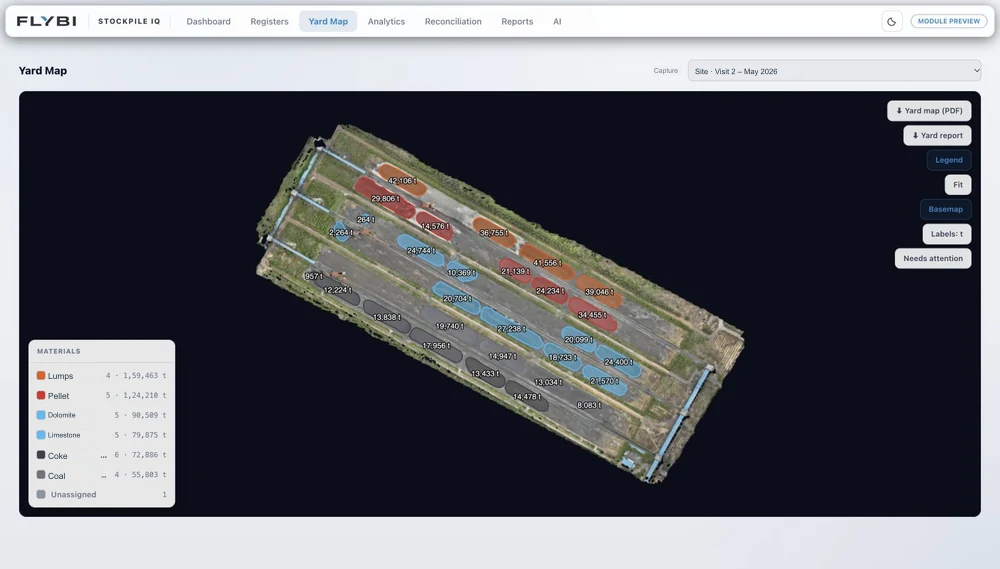Select the 2,264 t stockpile
This screenshot has width=1000, height=569.
click(341, 233)
